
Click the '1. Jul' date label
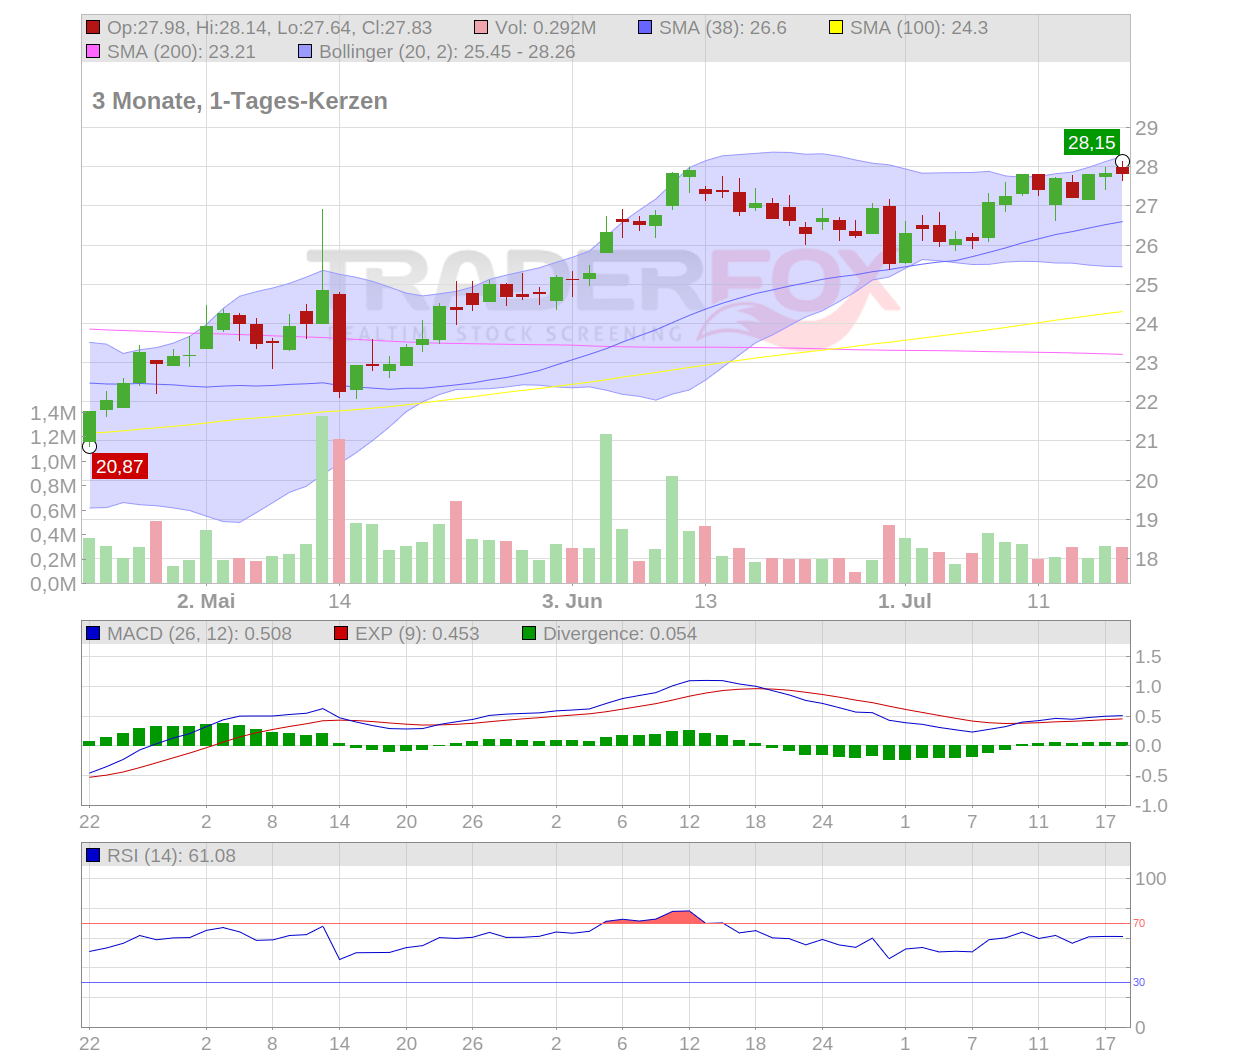[904, 601]
